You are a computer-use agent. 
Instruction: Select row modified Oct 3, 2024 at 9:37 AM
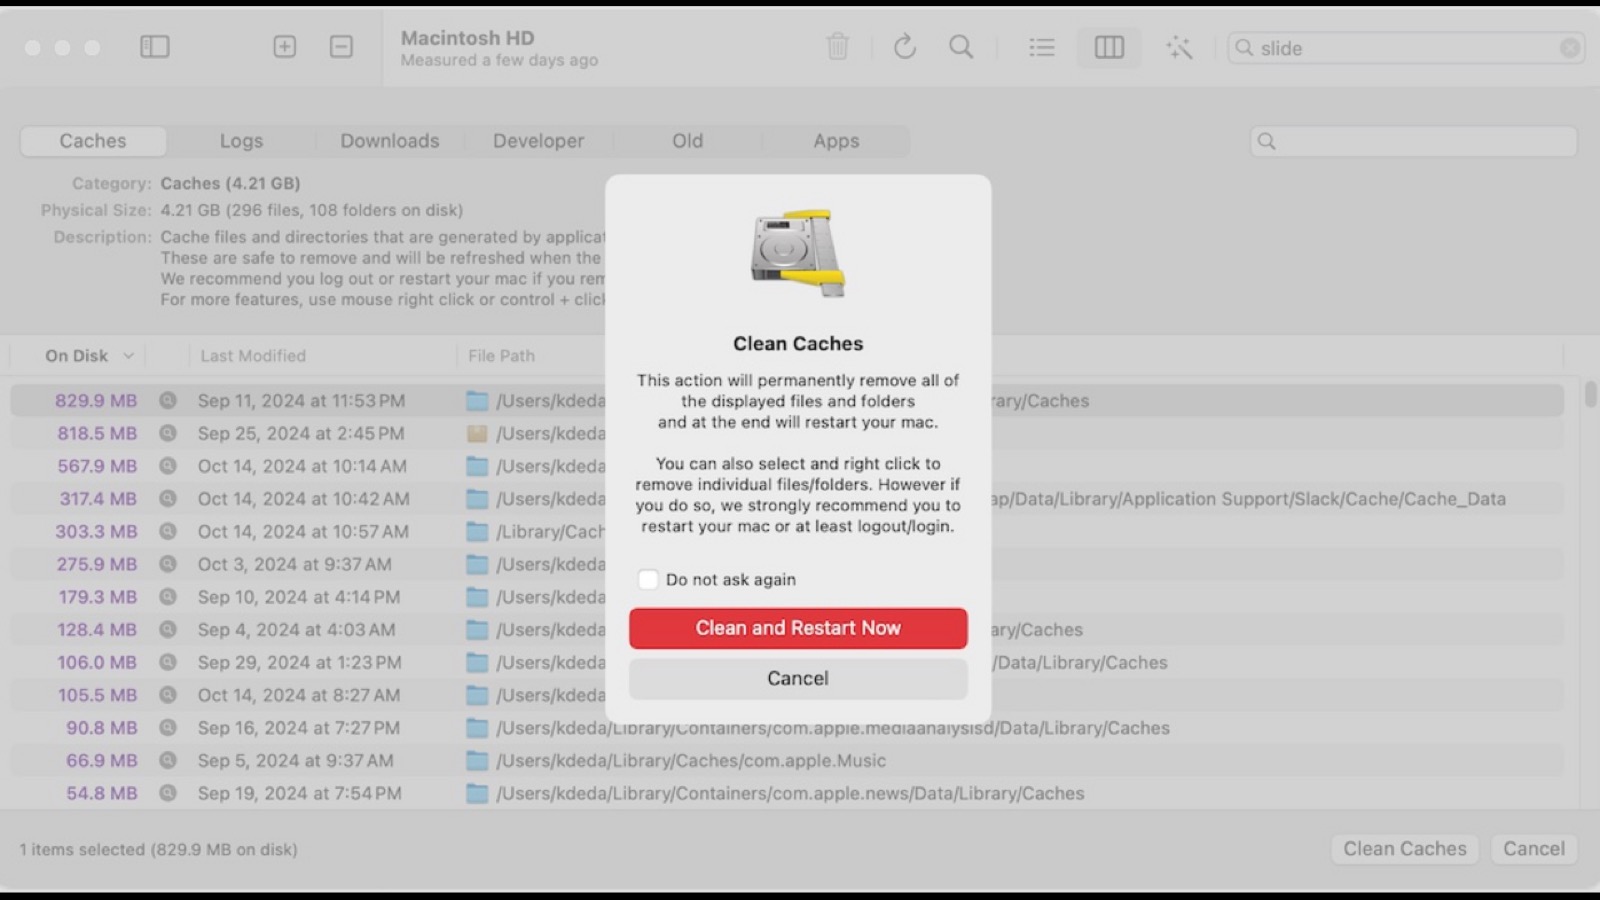787,564
